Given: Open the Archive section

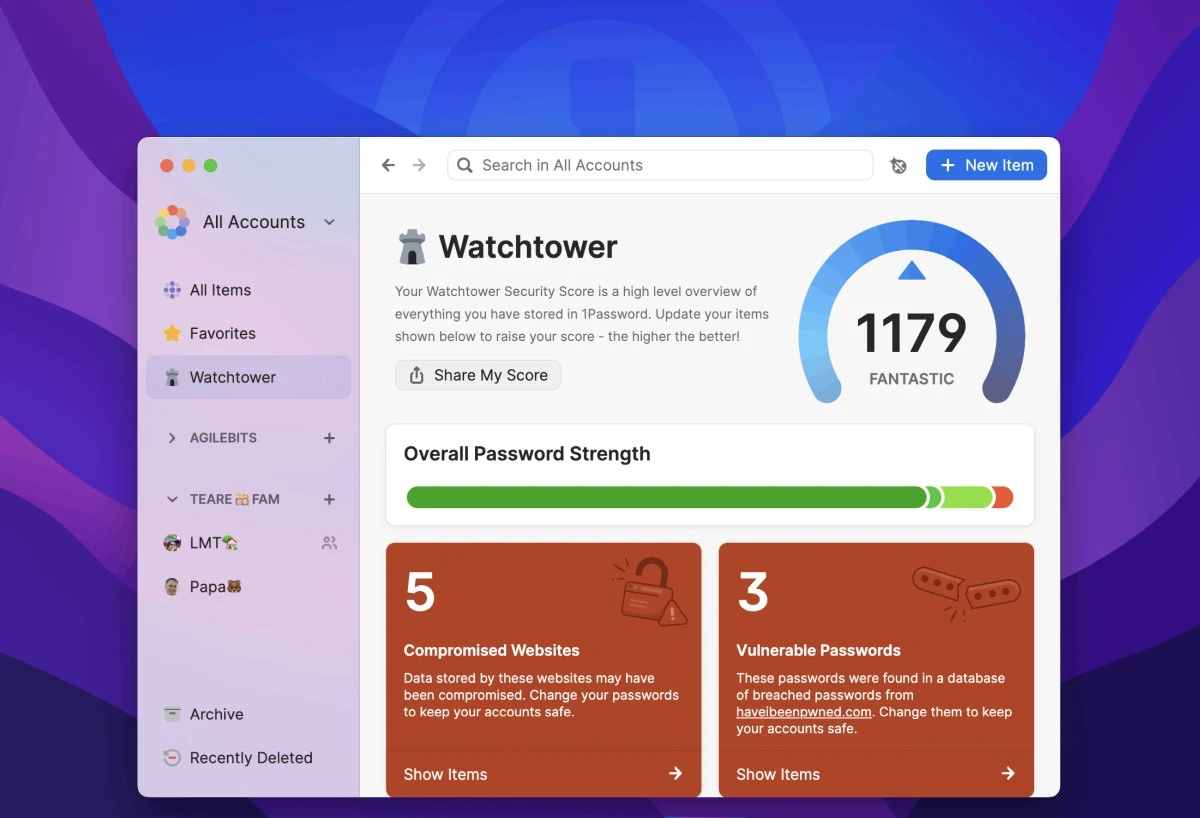Looking at the screenshot, I should pos(214,714).
